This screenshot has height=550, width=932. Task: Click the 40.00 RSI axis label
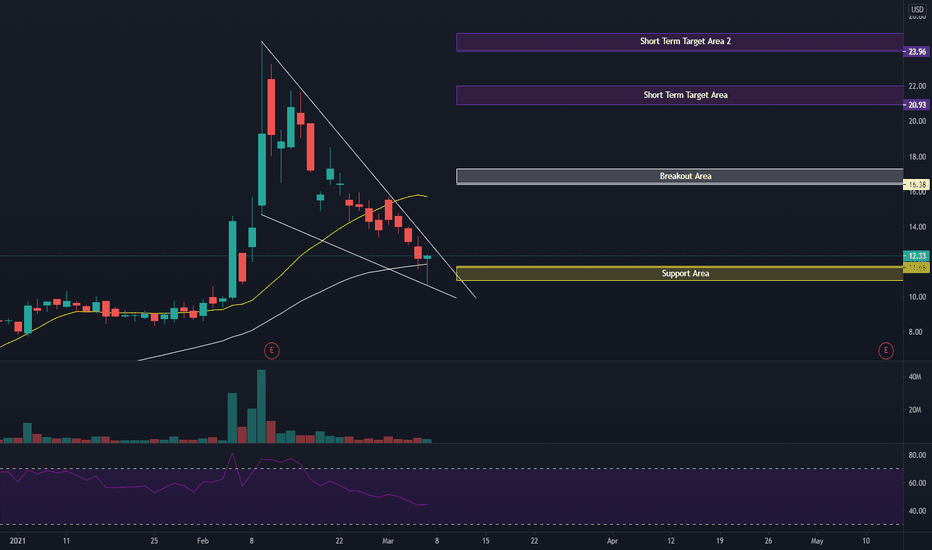tap(917, 511)
